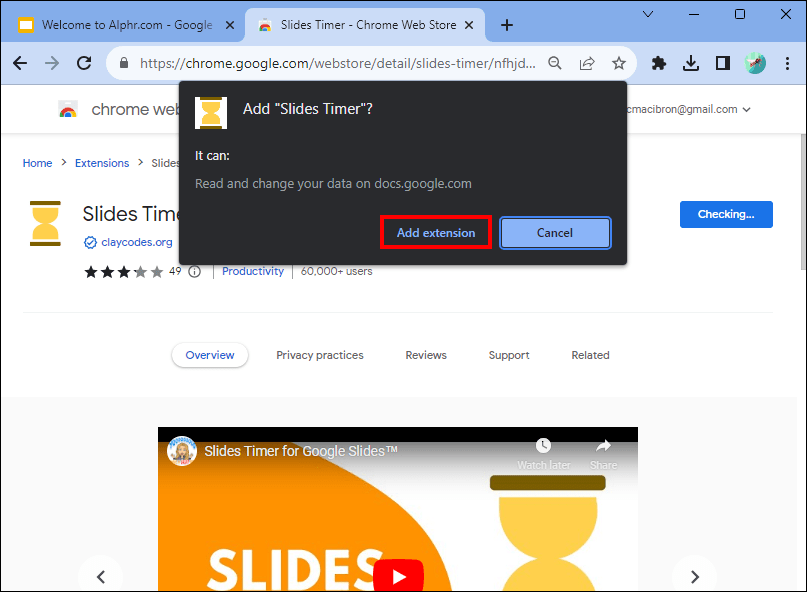Viewport: 807px width, 592px height.
Task: Open the rating info icon next to 49
Action: click(195, 272)
